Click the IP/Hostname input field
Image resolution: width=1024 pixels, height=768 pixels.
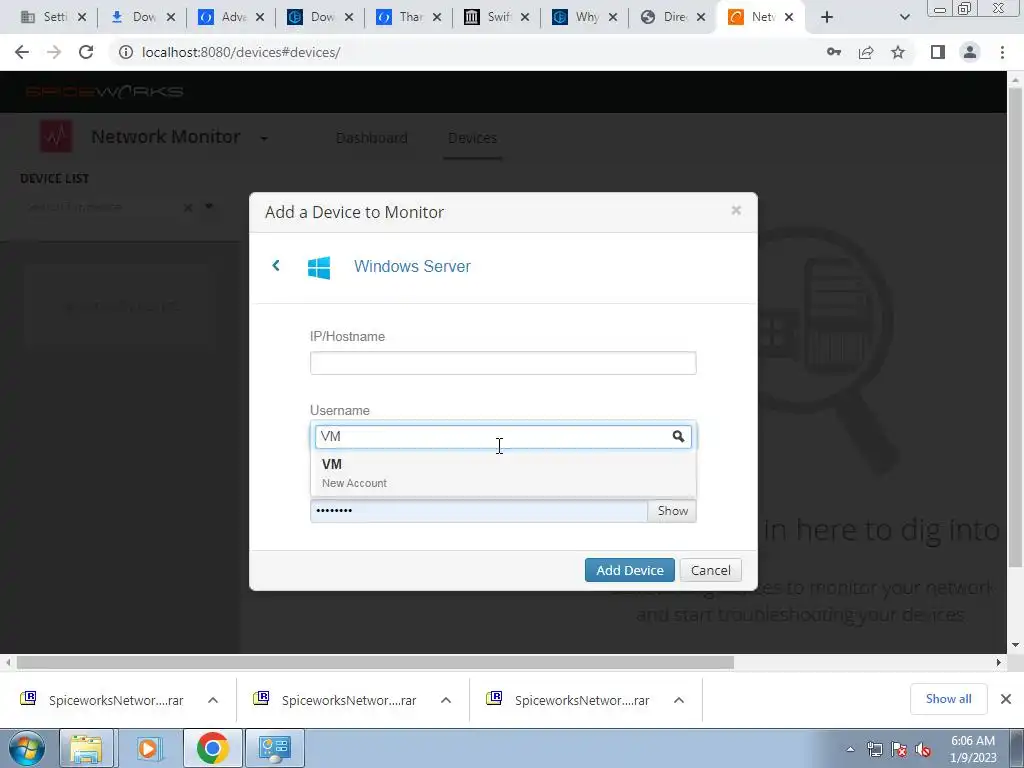coord(503,363)
